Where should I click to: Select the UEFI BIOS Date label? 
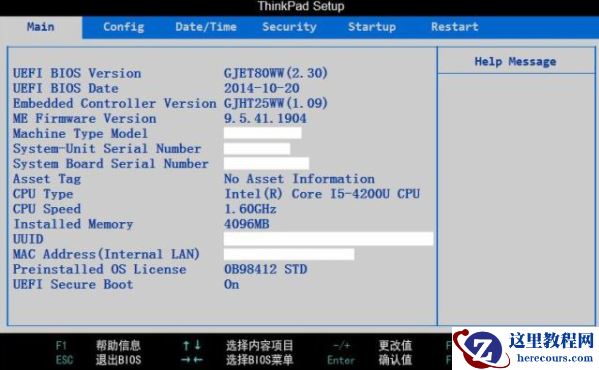pos(66,88)
